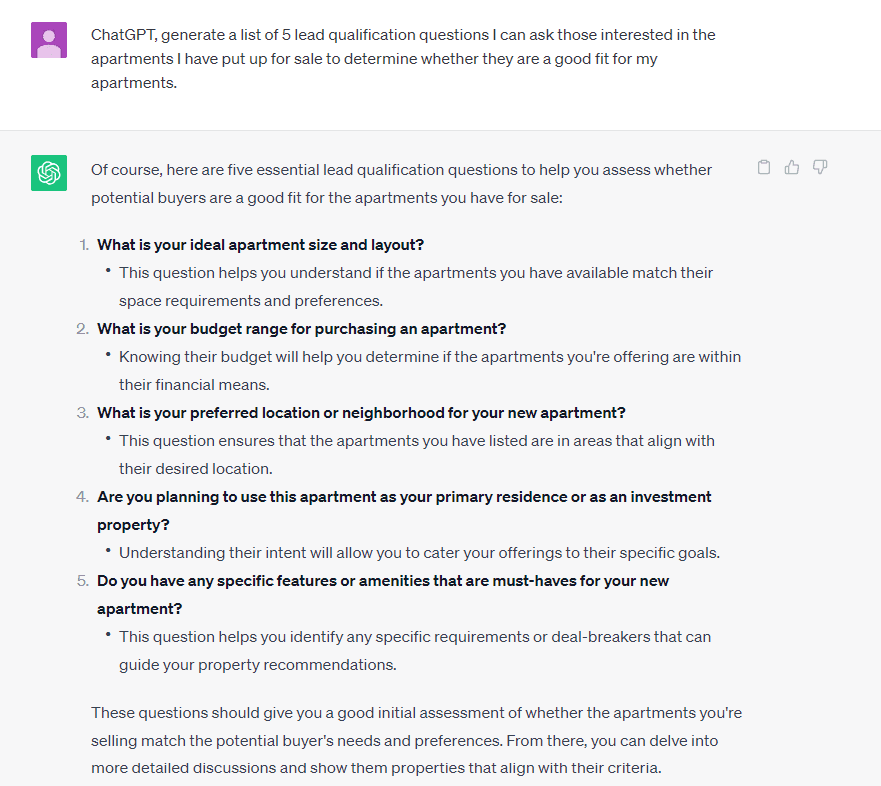Copy the lead qualification questions response

[x=763, y=167]
